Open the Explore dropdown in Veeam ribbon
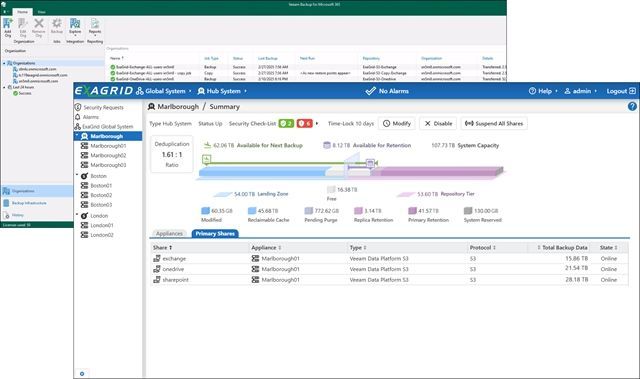This screenshot has width=640, height=379. point(75,27)
